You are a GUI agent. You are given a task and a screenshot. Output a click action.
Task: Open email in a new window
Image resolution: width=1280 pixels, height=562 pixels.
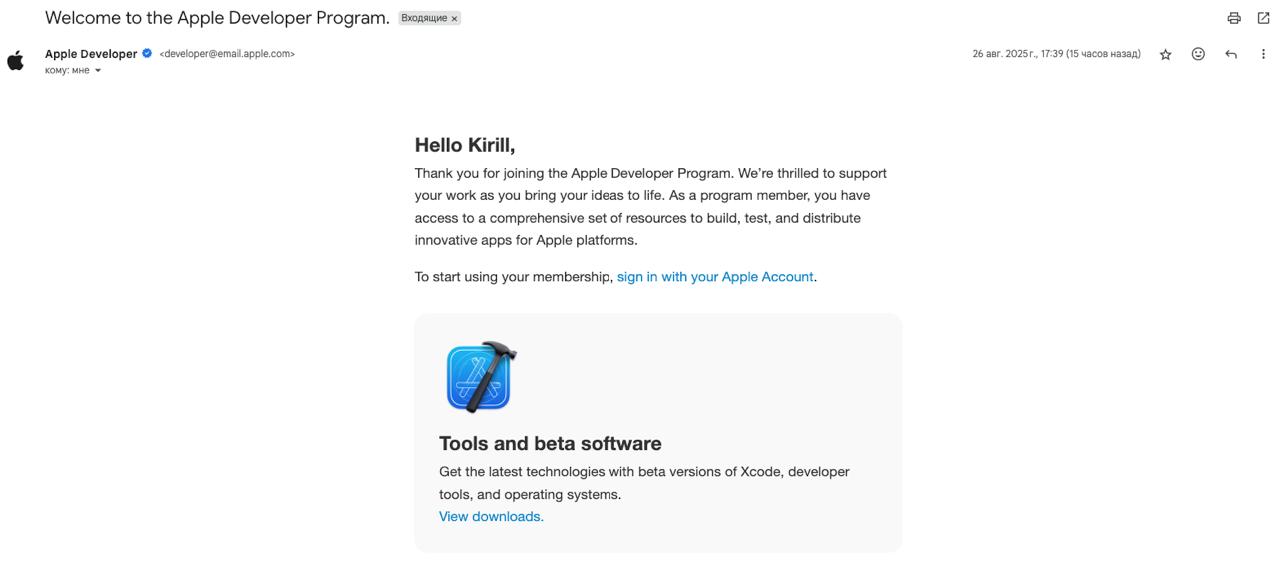(1263, 18)
